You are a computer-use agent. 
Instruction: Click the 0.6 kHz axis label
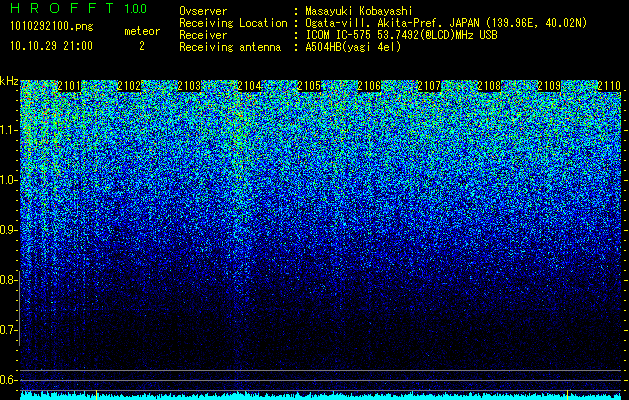pos(9,380)
